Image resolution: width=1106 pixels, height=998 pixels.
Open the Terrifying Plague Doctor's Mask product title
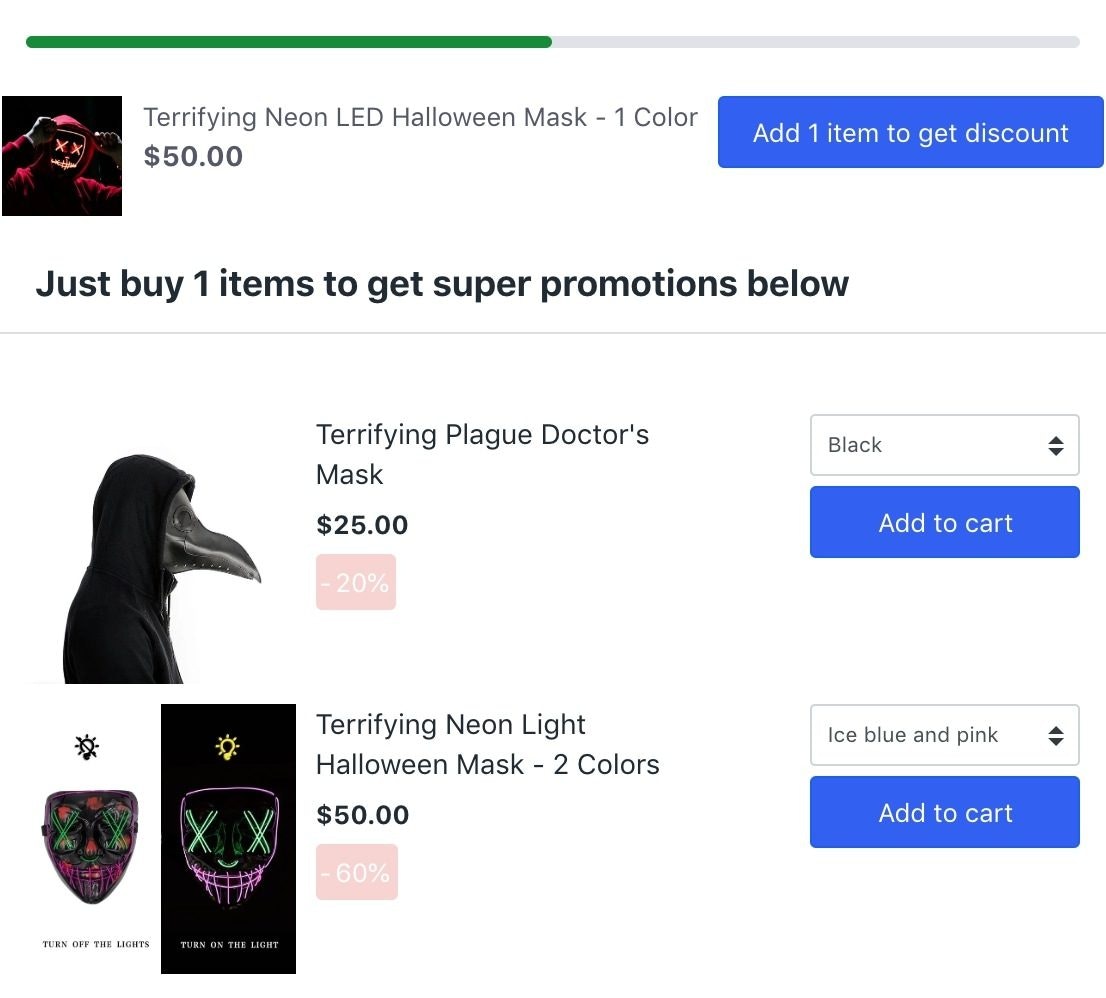[483, 454]
